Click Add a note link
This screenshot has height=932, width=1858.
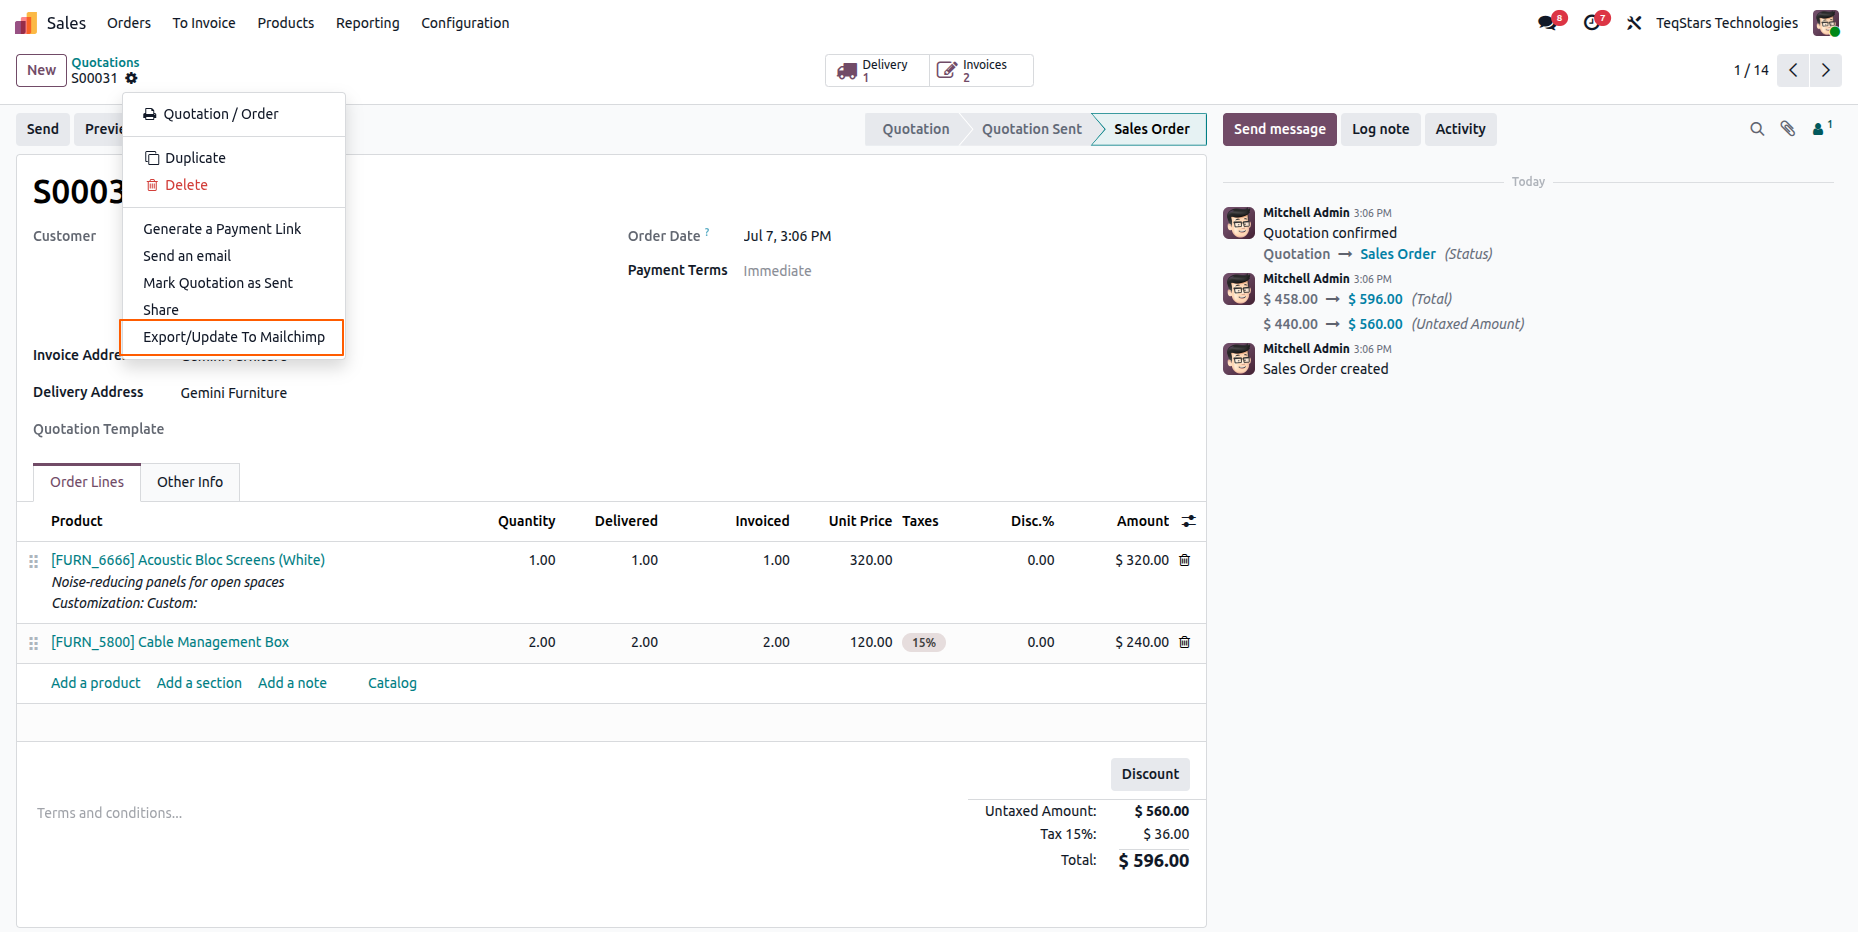coord(292,683)
